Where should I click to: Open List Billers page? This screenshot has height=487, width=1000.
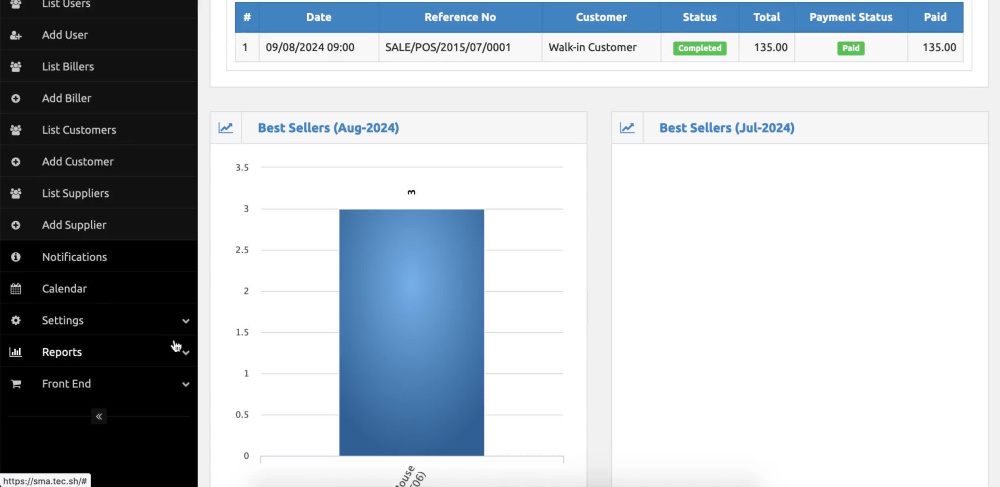(x=68, y=66)
